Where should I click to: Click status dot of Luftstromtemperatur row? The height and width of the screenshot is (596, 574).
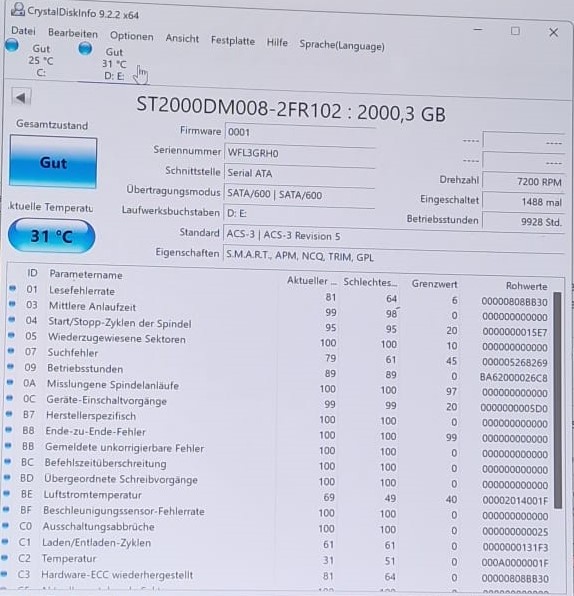coord(7,493)
